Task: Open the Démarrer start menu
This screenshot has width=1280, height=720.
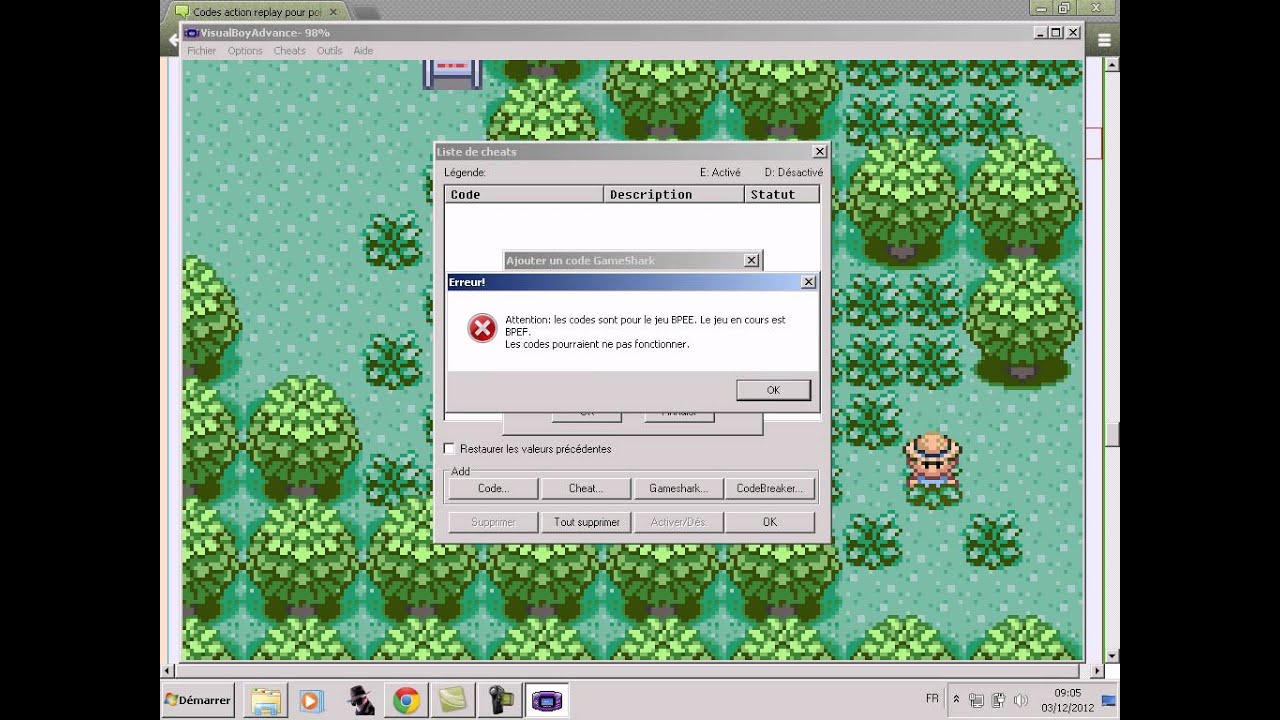Action: point(198,701)
